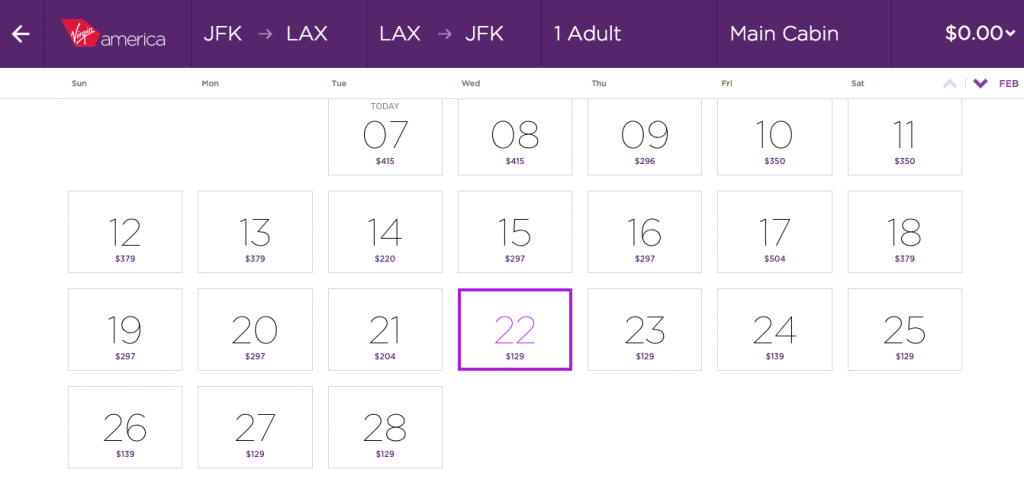The image size is (1024, 489).
Task: Choose date 17 at $504
Action: (x=775, y=232)
